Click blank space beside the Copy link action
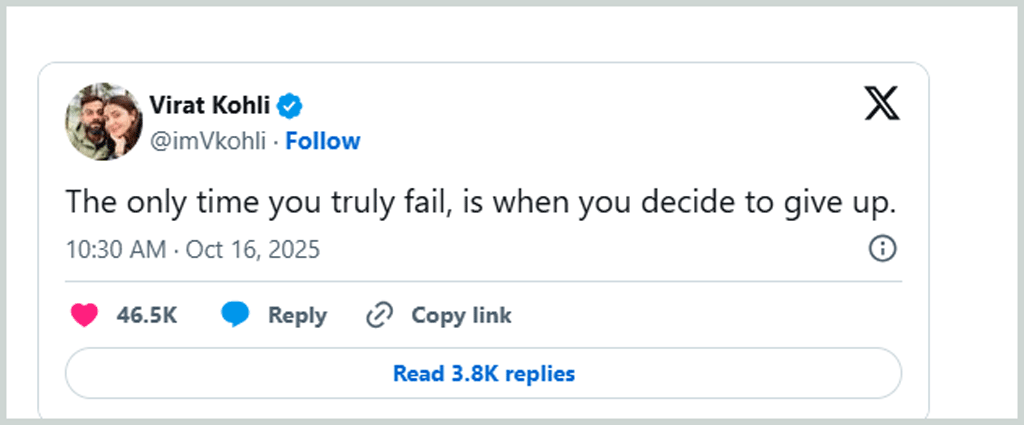1024x425 pixels. point(700,316)
